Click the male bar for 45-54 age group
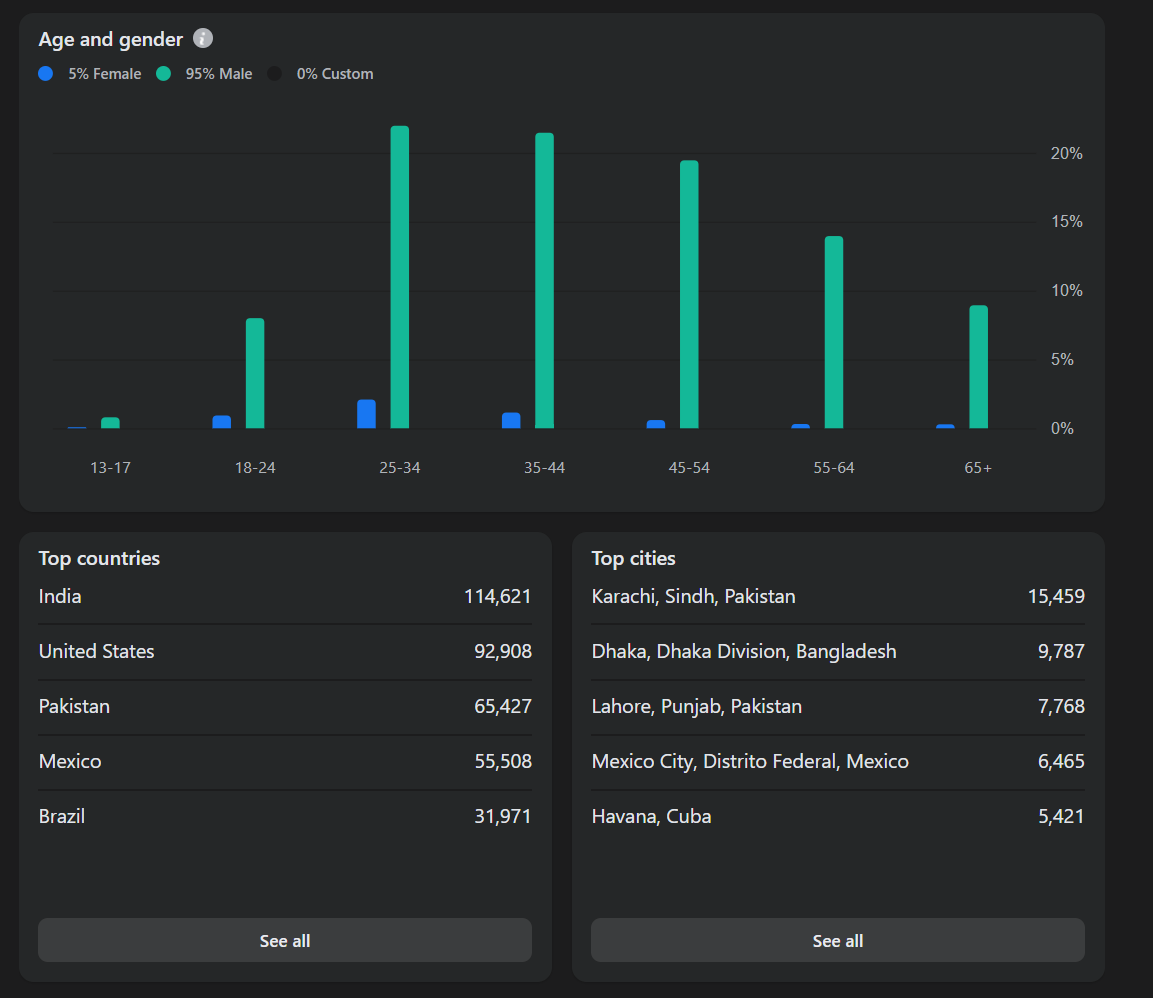 [689, 294]
